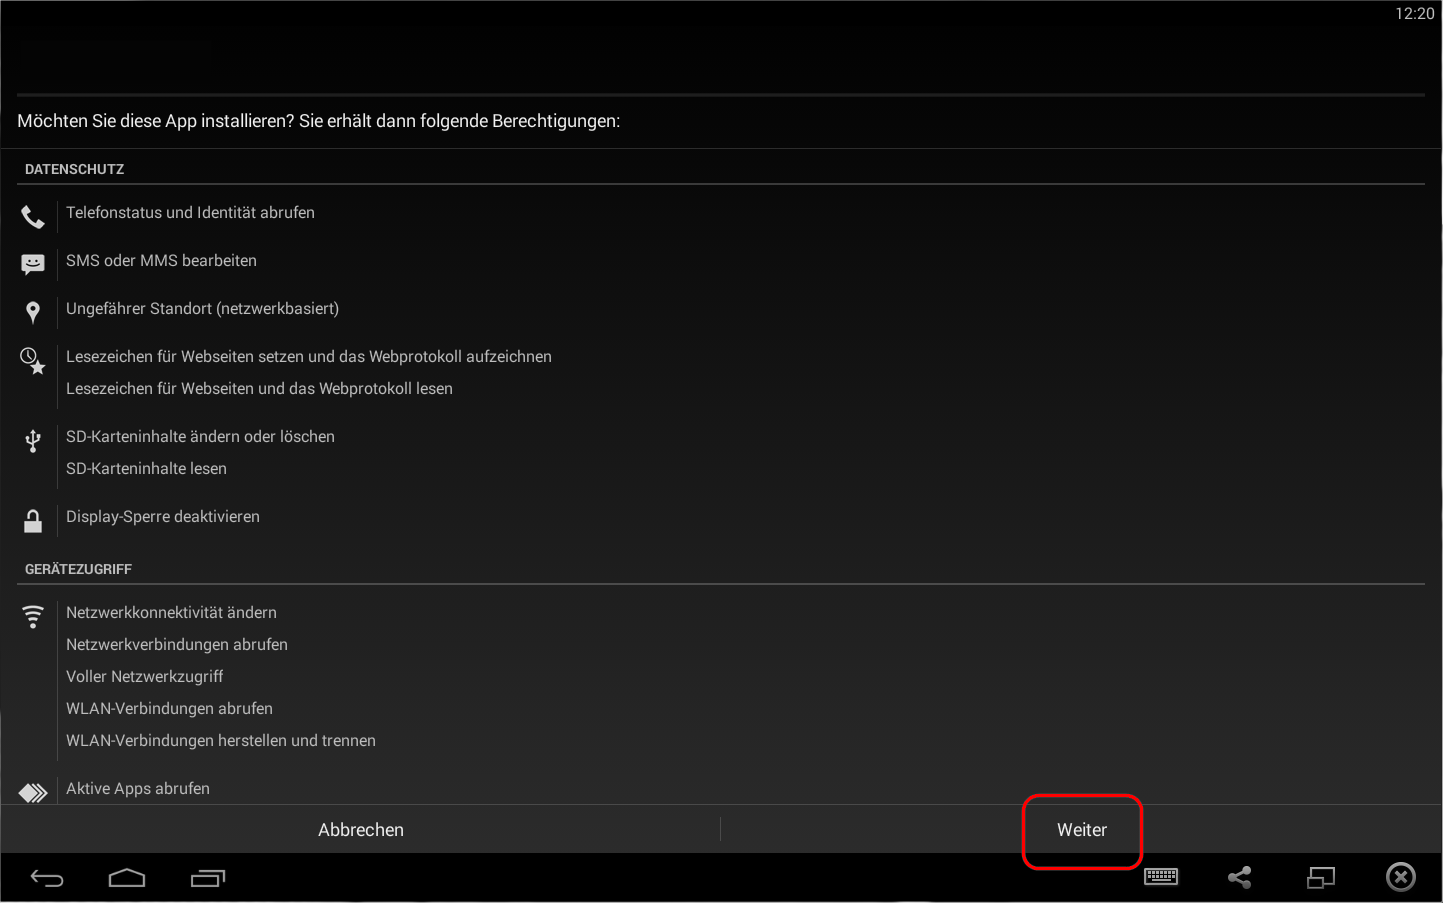Viewport: 1443px width, 903px height.
Task: Click the USB storage icon
Action: pos(33,441)
